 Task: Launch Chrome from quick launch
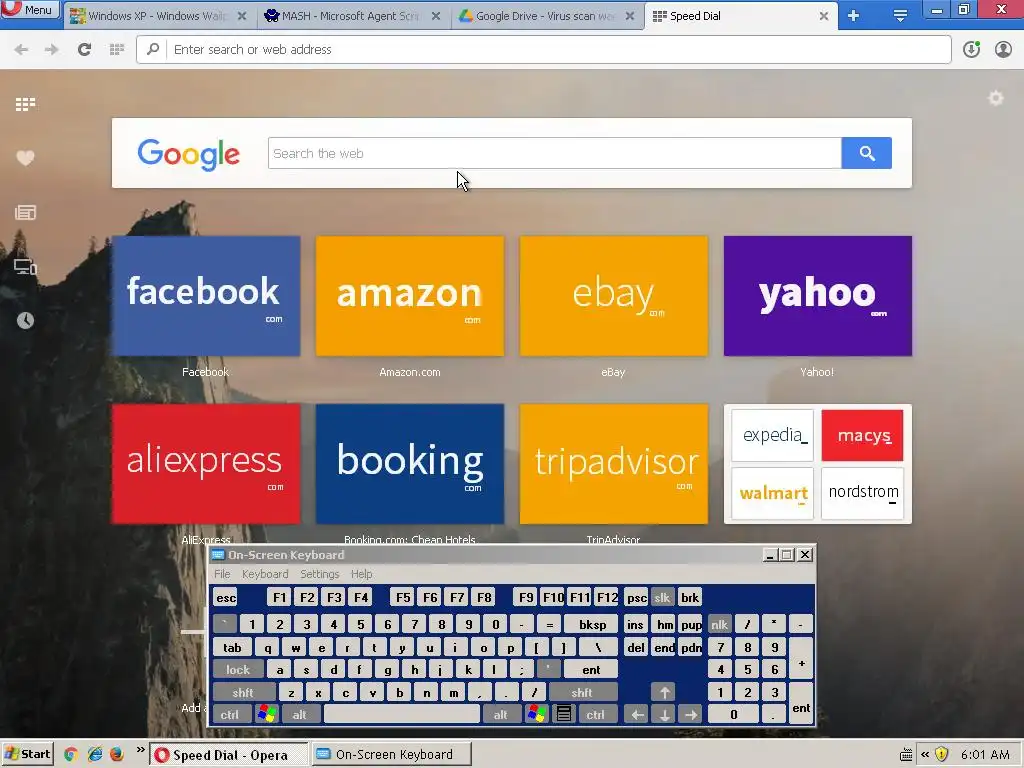point(71,754)
